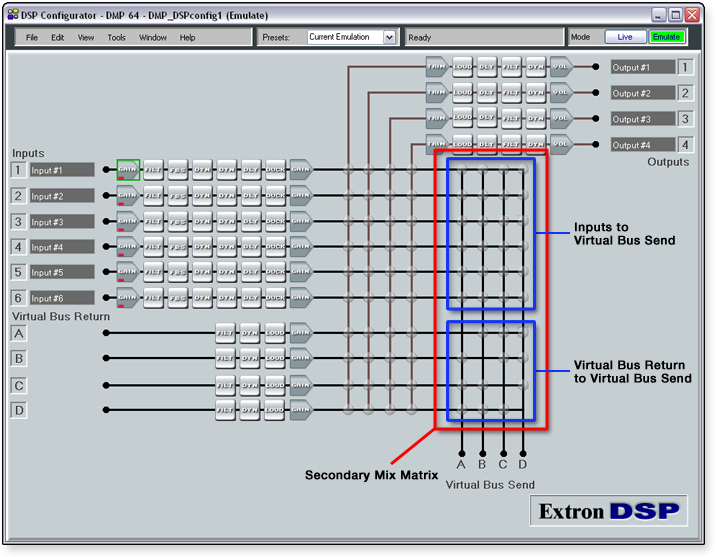
Task: Click the Input #3 name field
Action: [x=62, y=222]
